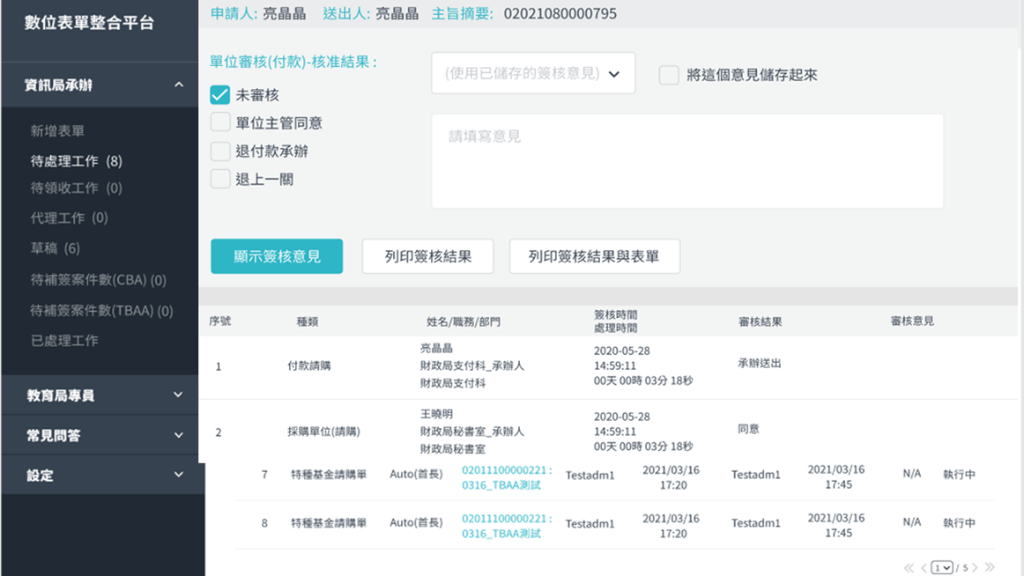Image resolution: width=1024 pixels, height=576 pixels.
Task: Go to the previous results page
Action: [x=922, y=567]
